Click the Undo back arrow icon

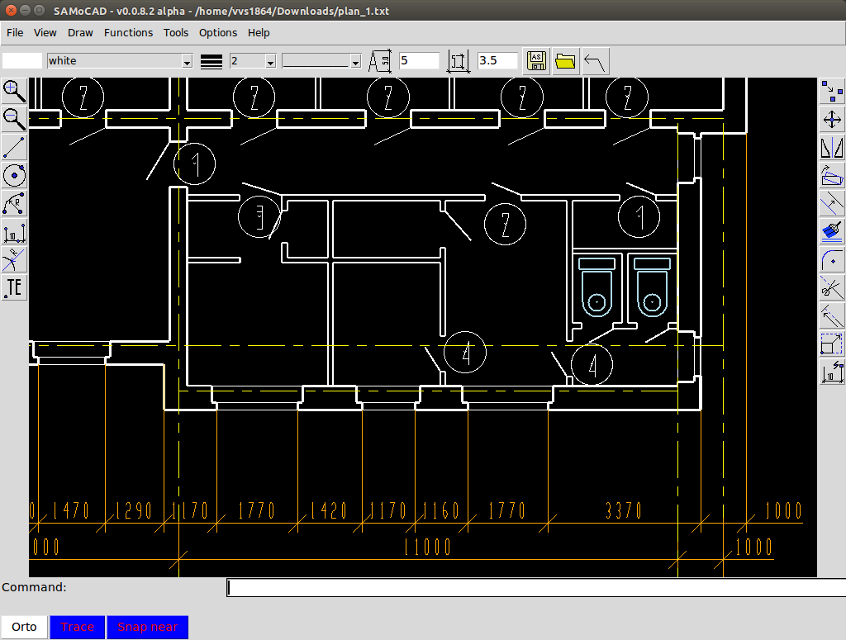pyautogui.click(x=595, y=61)
